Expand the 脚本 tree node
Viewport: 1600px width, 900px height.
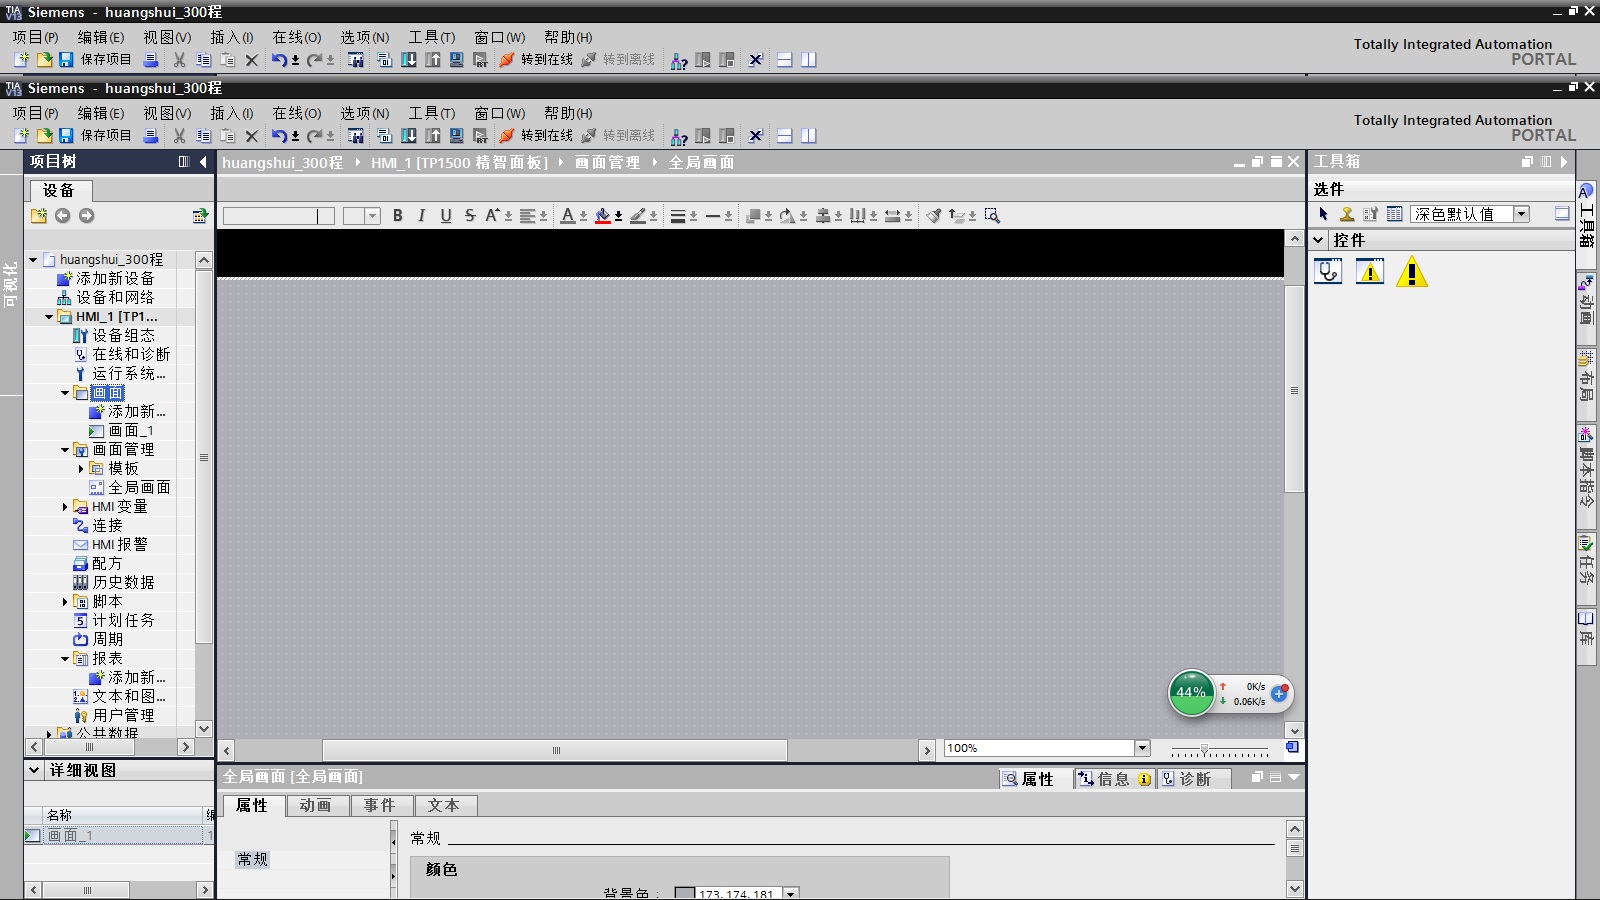(x=65, y=602)
